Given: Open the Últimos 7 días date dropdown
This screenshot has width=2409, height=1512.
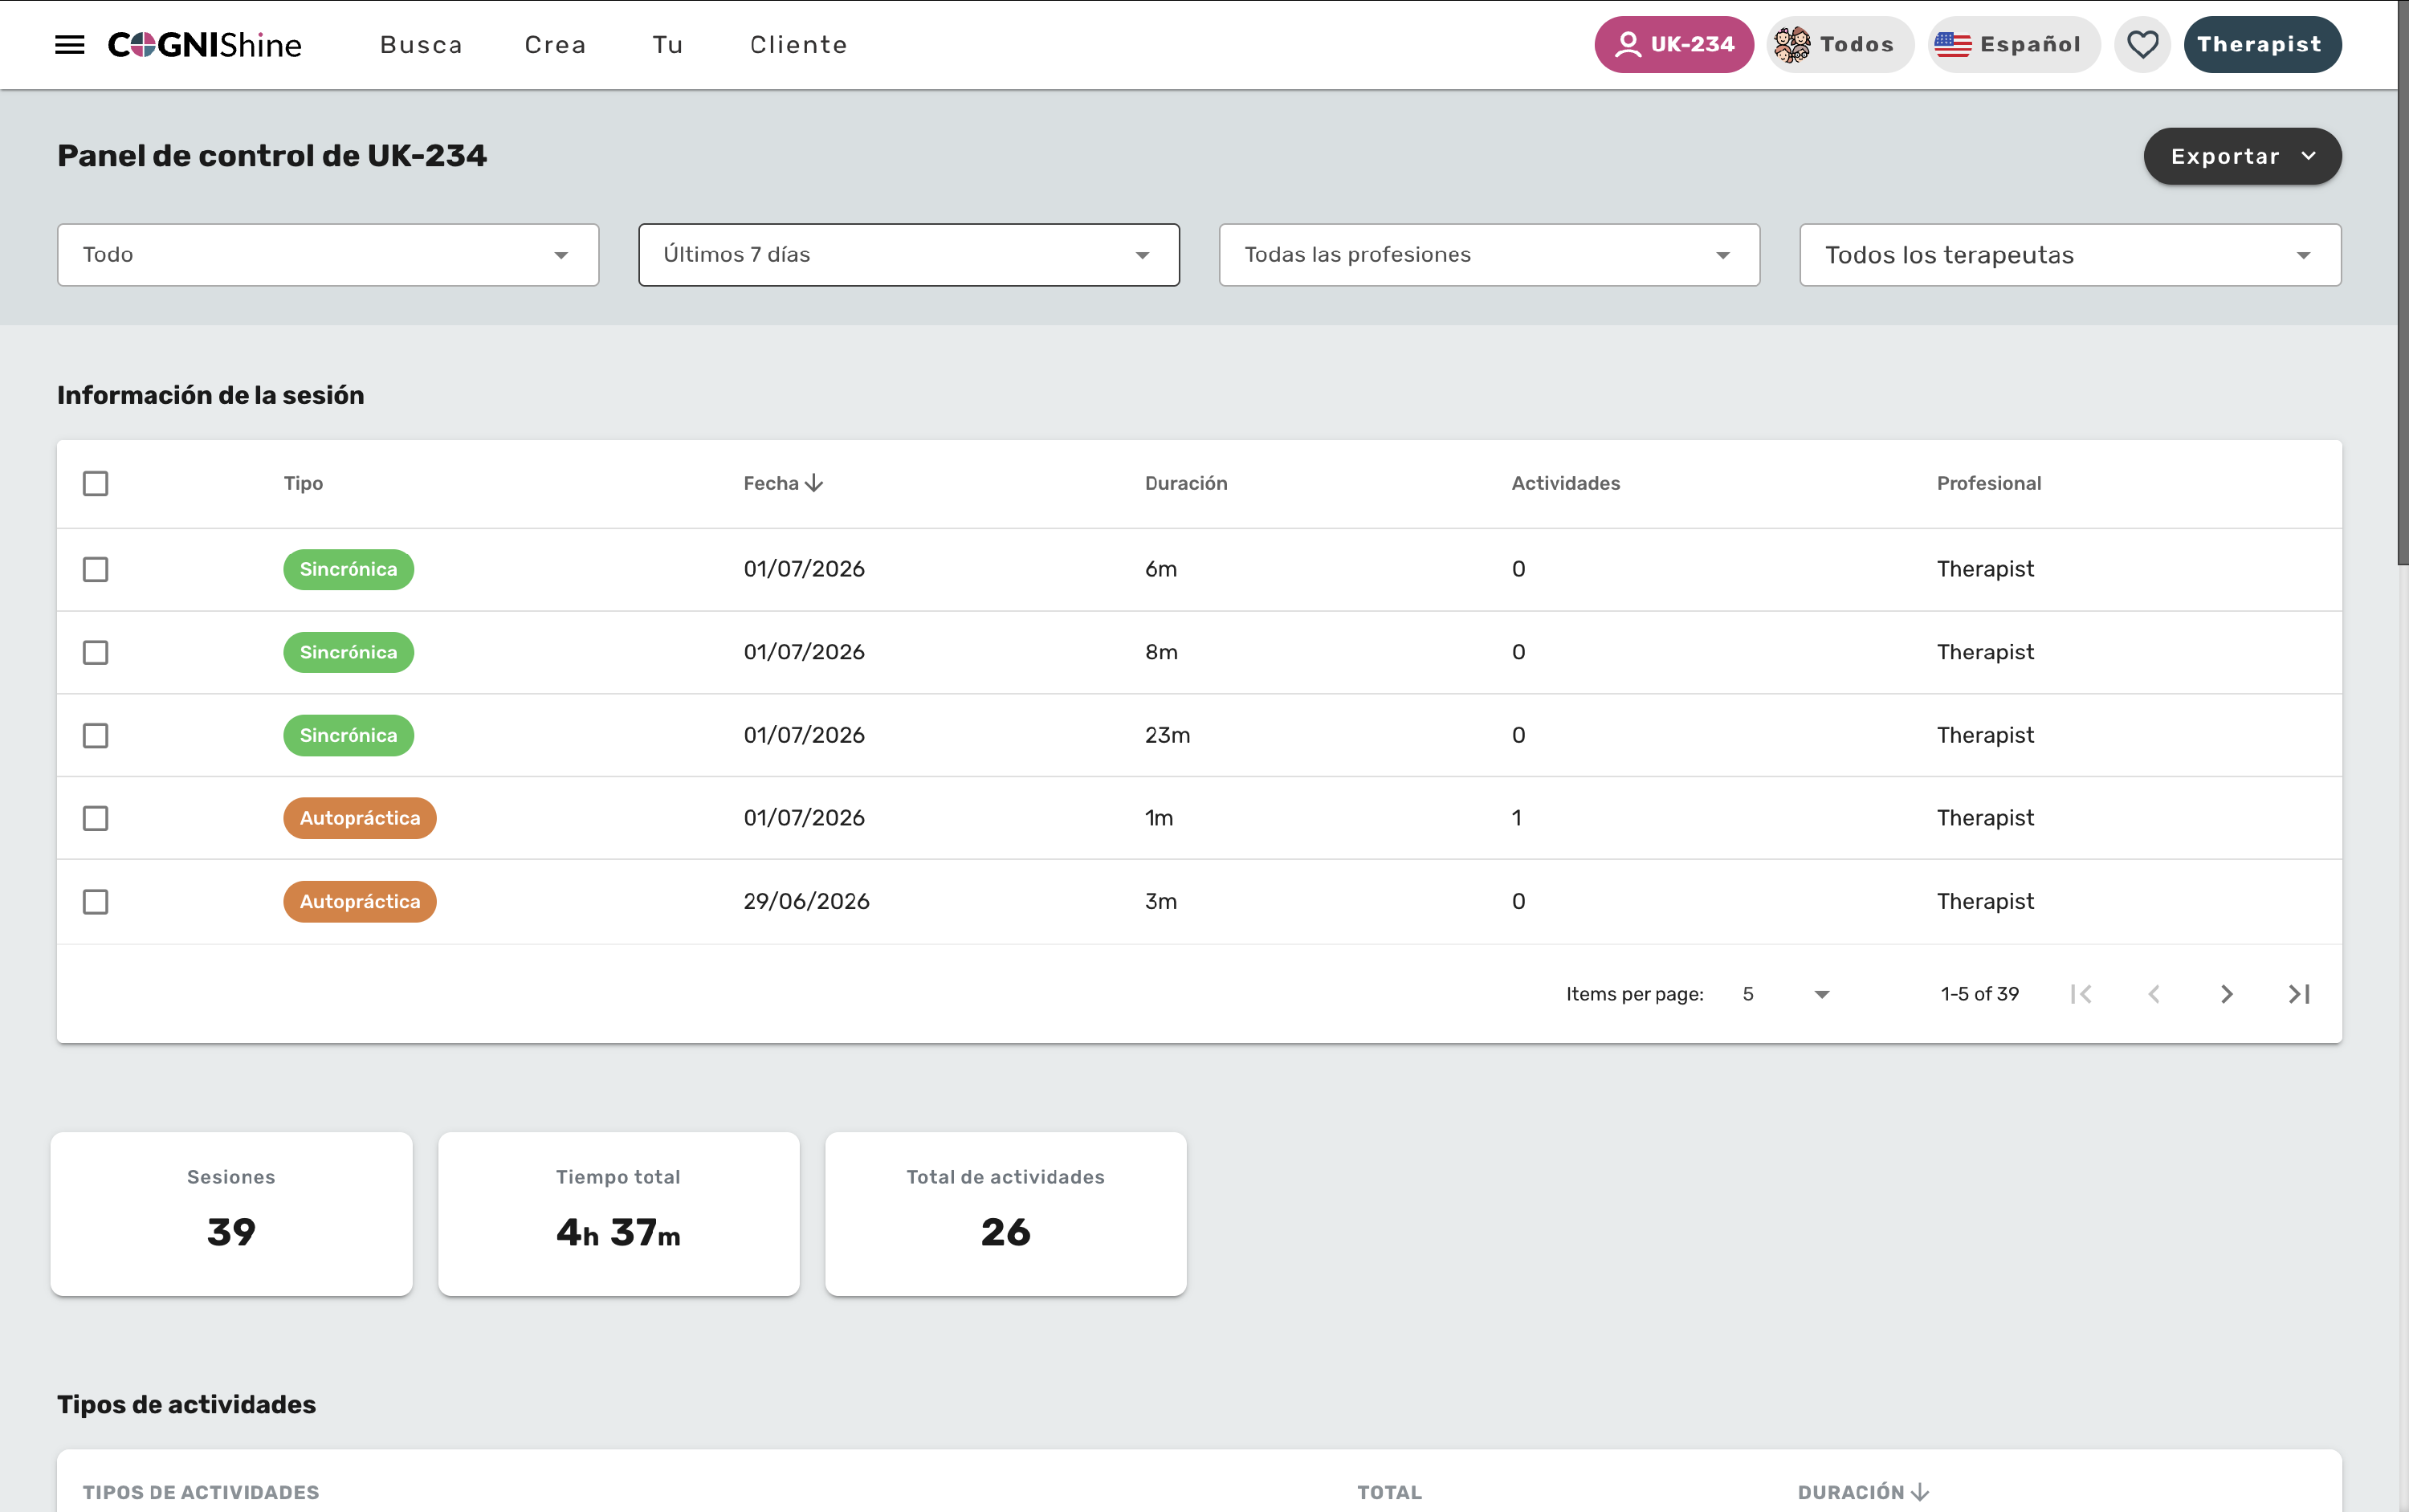Looking at the screenshot, I should click(x=909, y=255).
